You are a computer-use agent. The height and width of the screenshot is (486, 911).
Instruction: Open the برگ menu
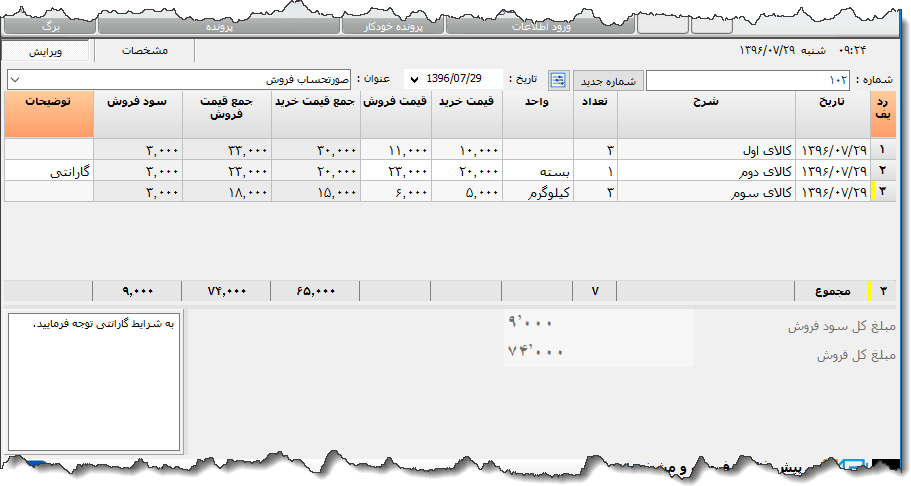coord(52,27)
